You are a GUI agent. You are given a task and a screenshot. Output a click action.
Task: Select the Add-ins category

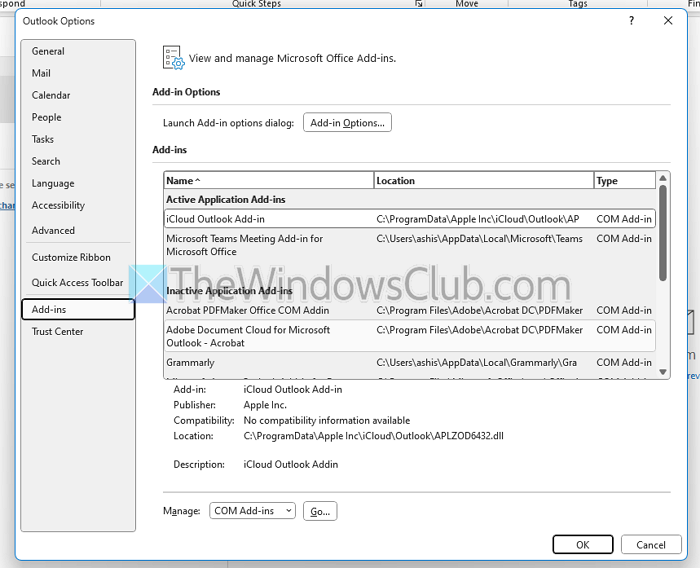[x=78, y=309]
